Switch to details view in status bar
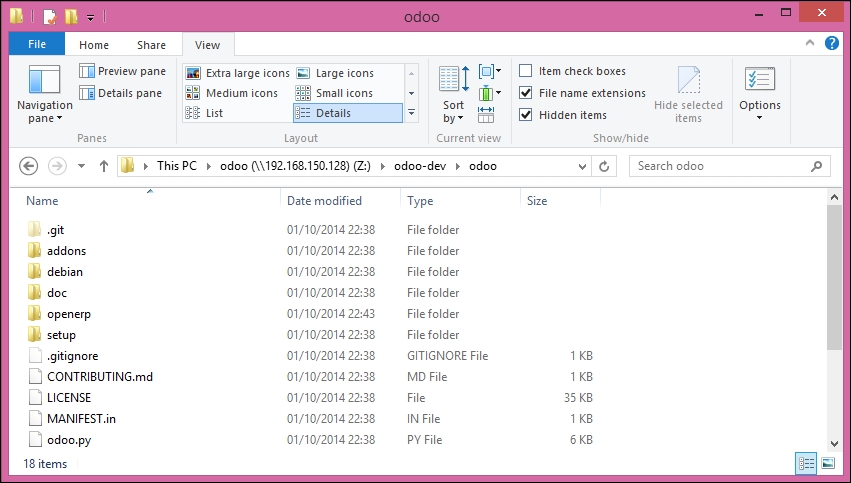 [806, 463]
